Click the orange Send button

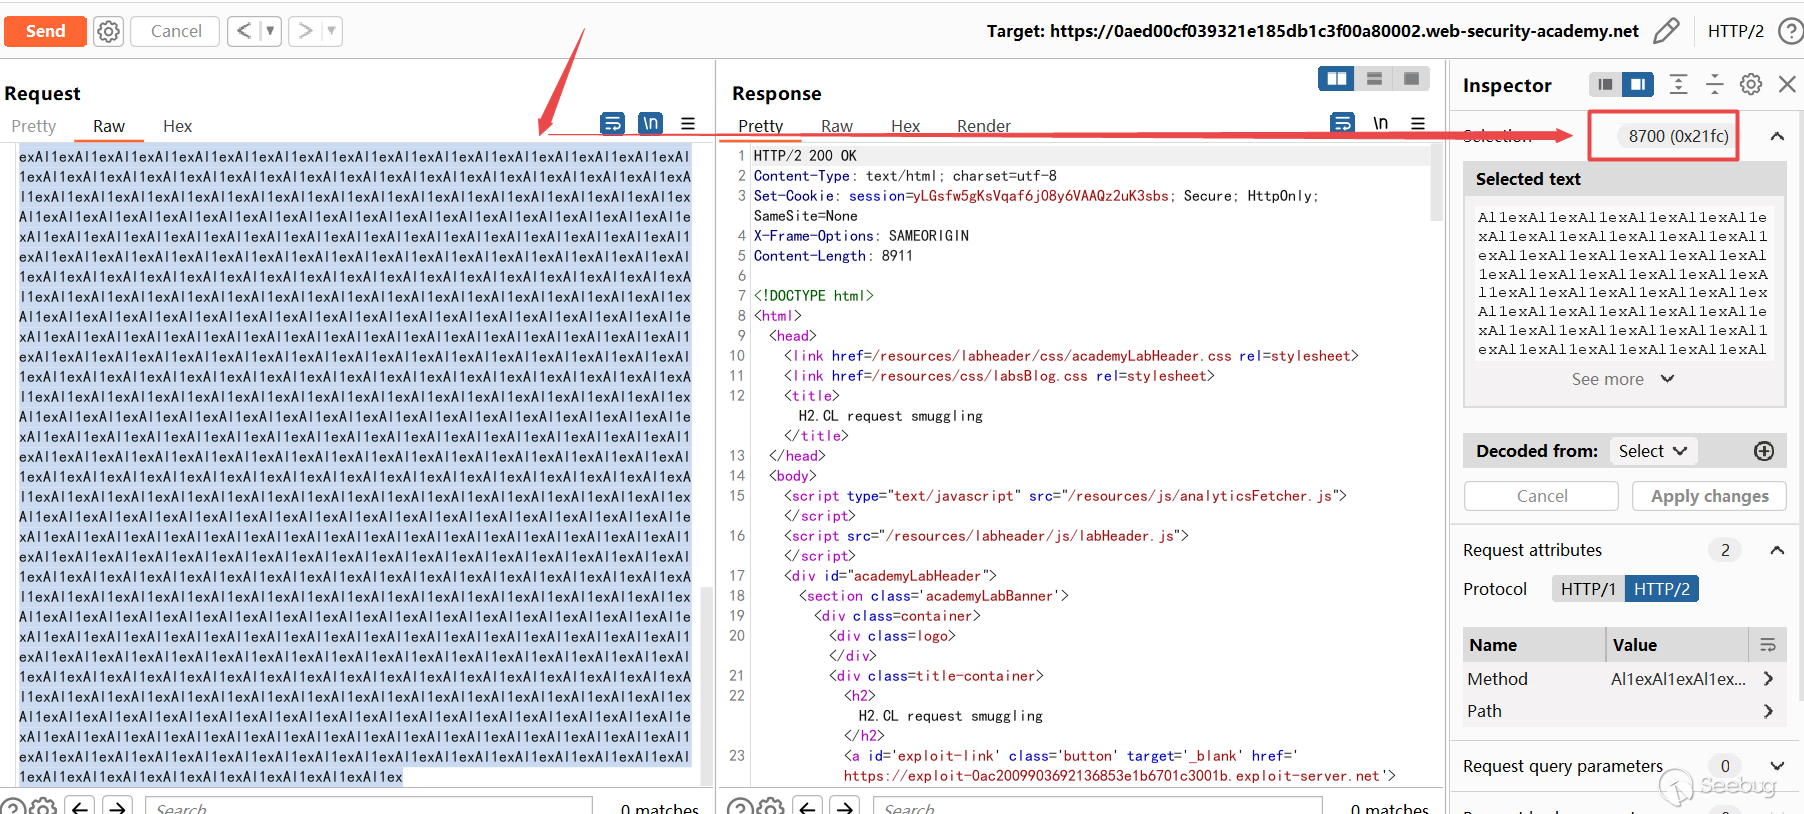pyautogui.click(x=45, y=31)
